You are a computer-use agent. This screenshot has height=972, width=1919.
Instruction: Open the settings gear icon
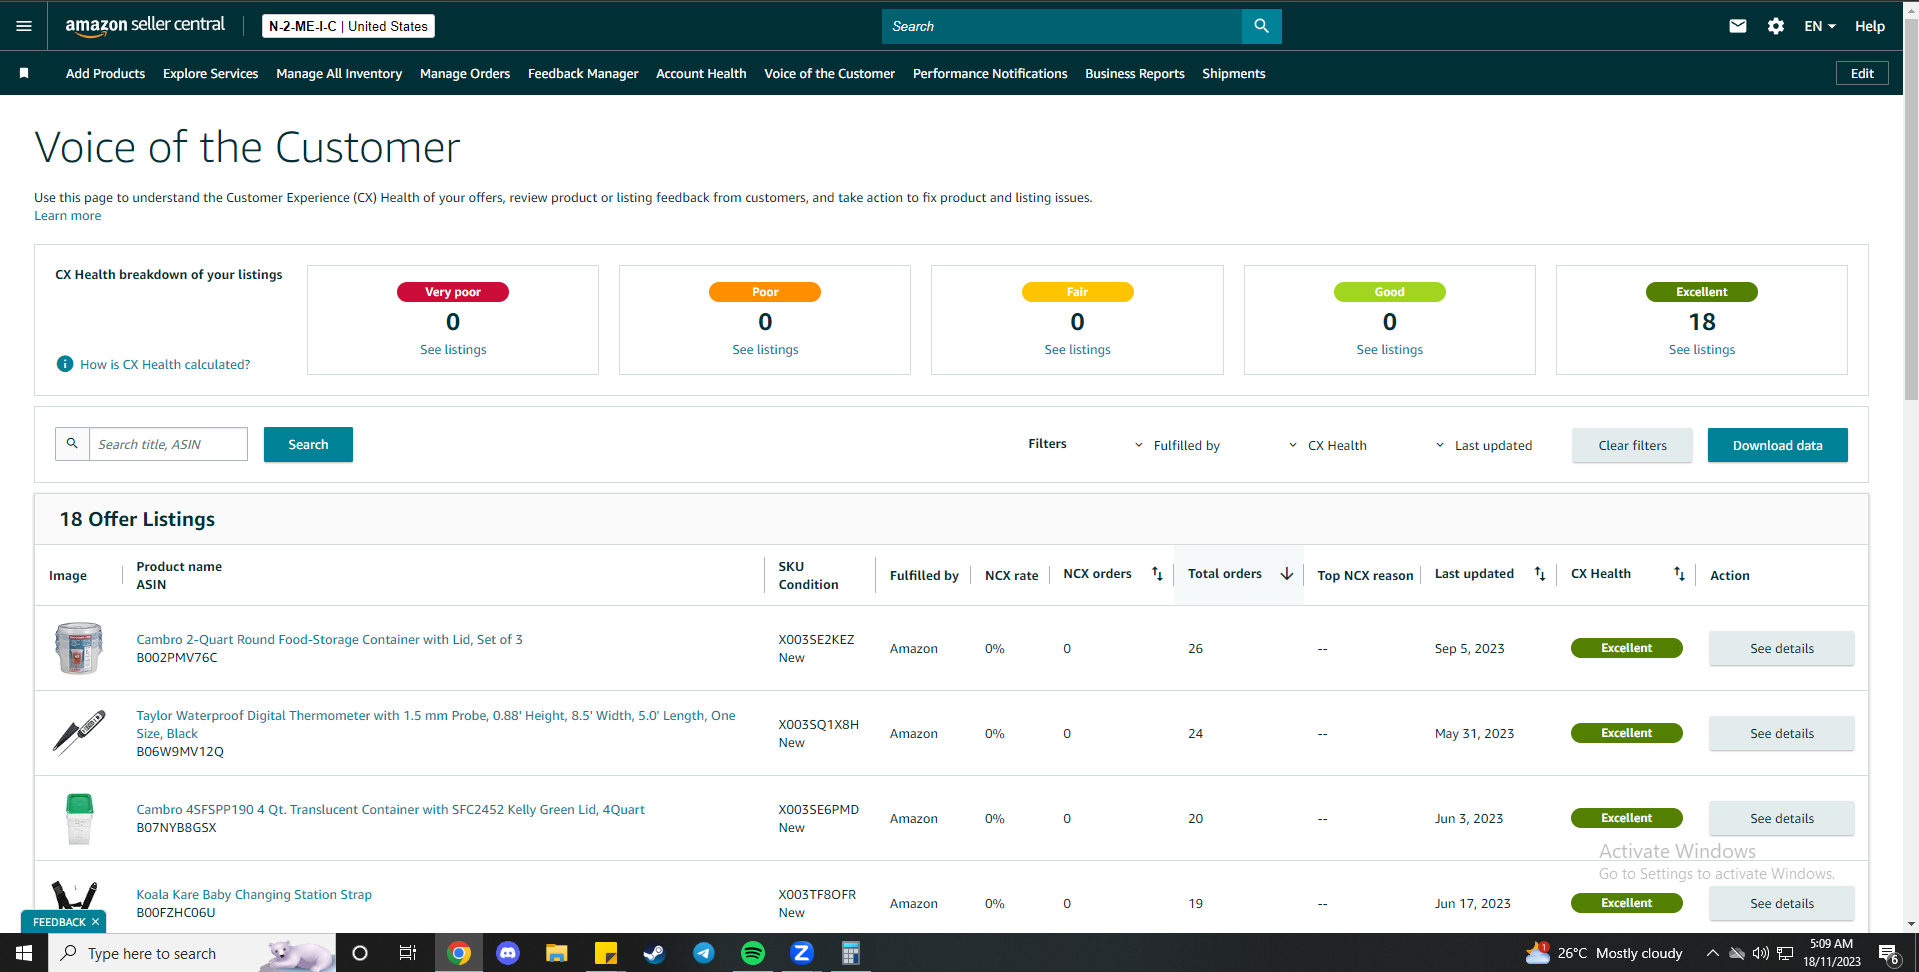(1776, 26)
